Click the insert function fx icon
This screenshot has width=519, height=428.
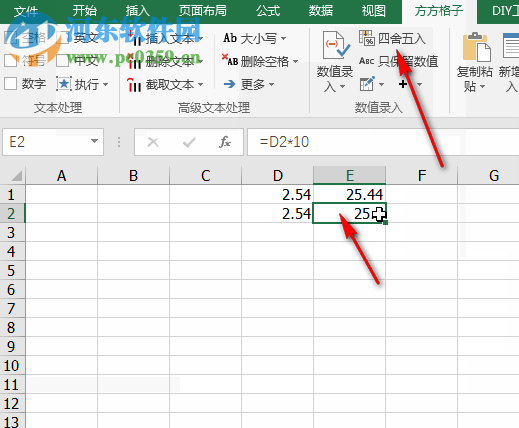[225, 142]
